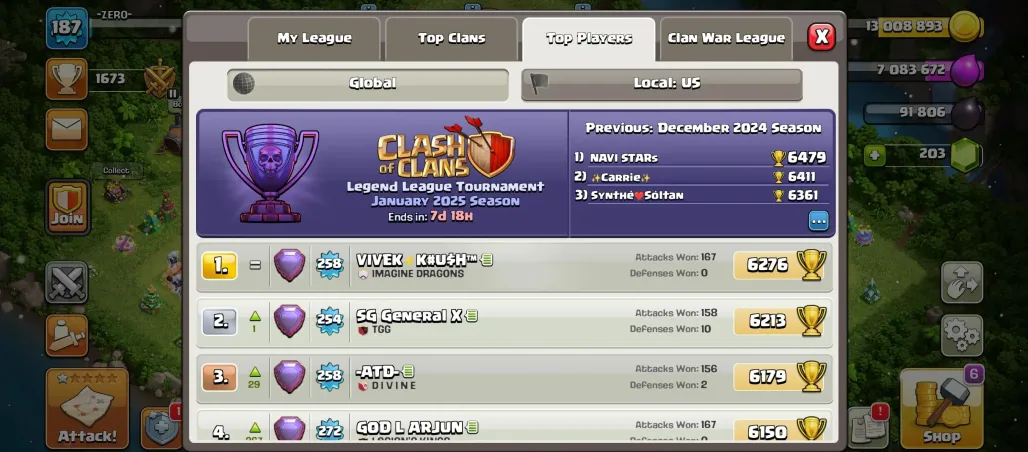Viewport: 1028px width, 452px height.
Task: Tap the trophy count icon
Action: pyautogui.click(x=66, y=79)
